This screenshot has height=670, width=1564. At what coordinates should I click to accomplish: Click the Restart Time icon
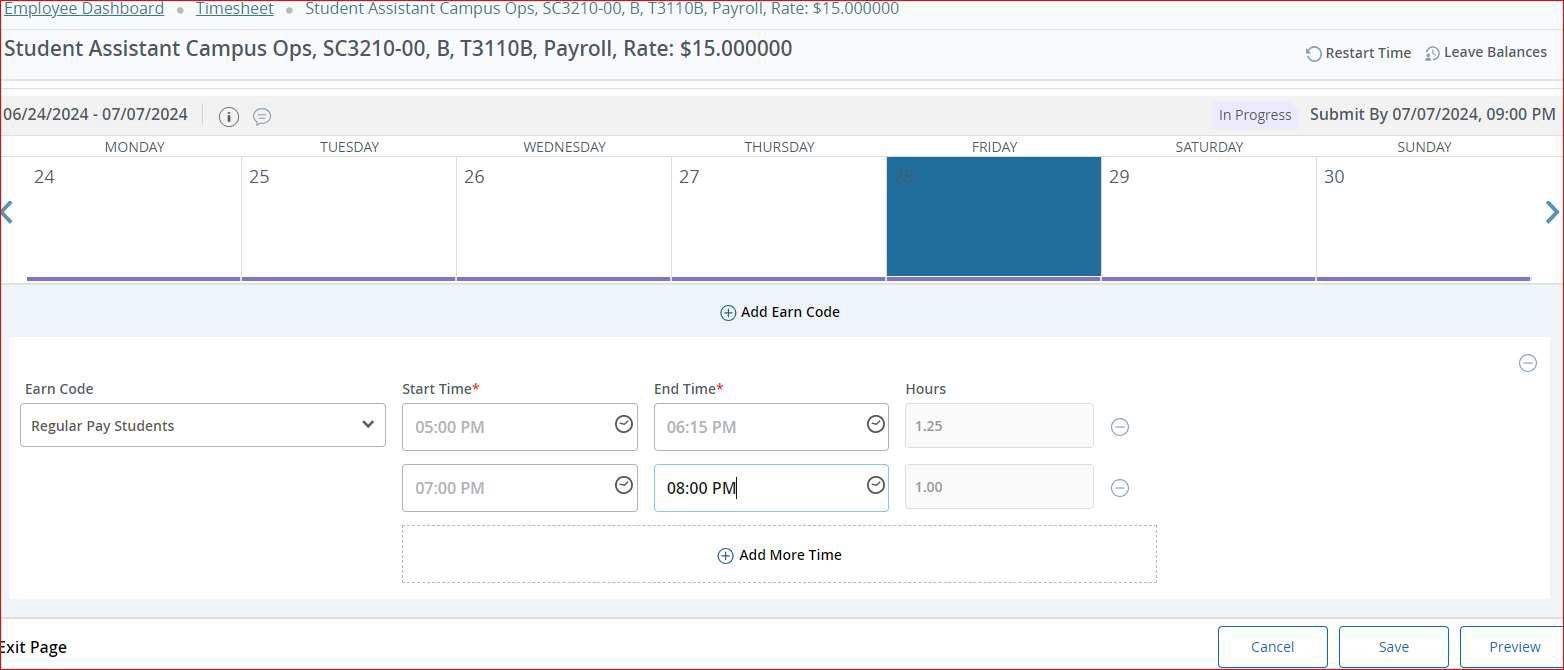point(1311,53)
